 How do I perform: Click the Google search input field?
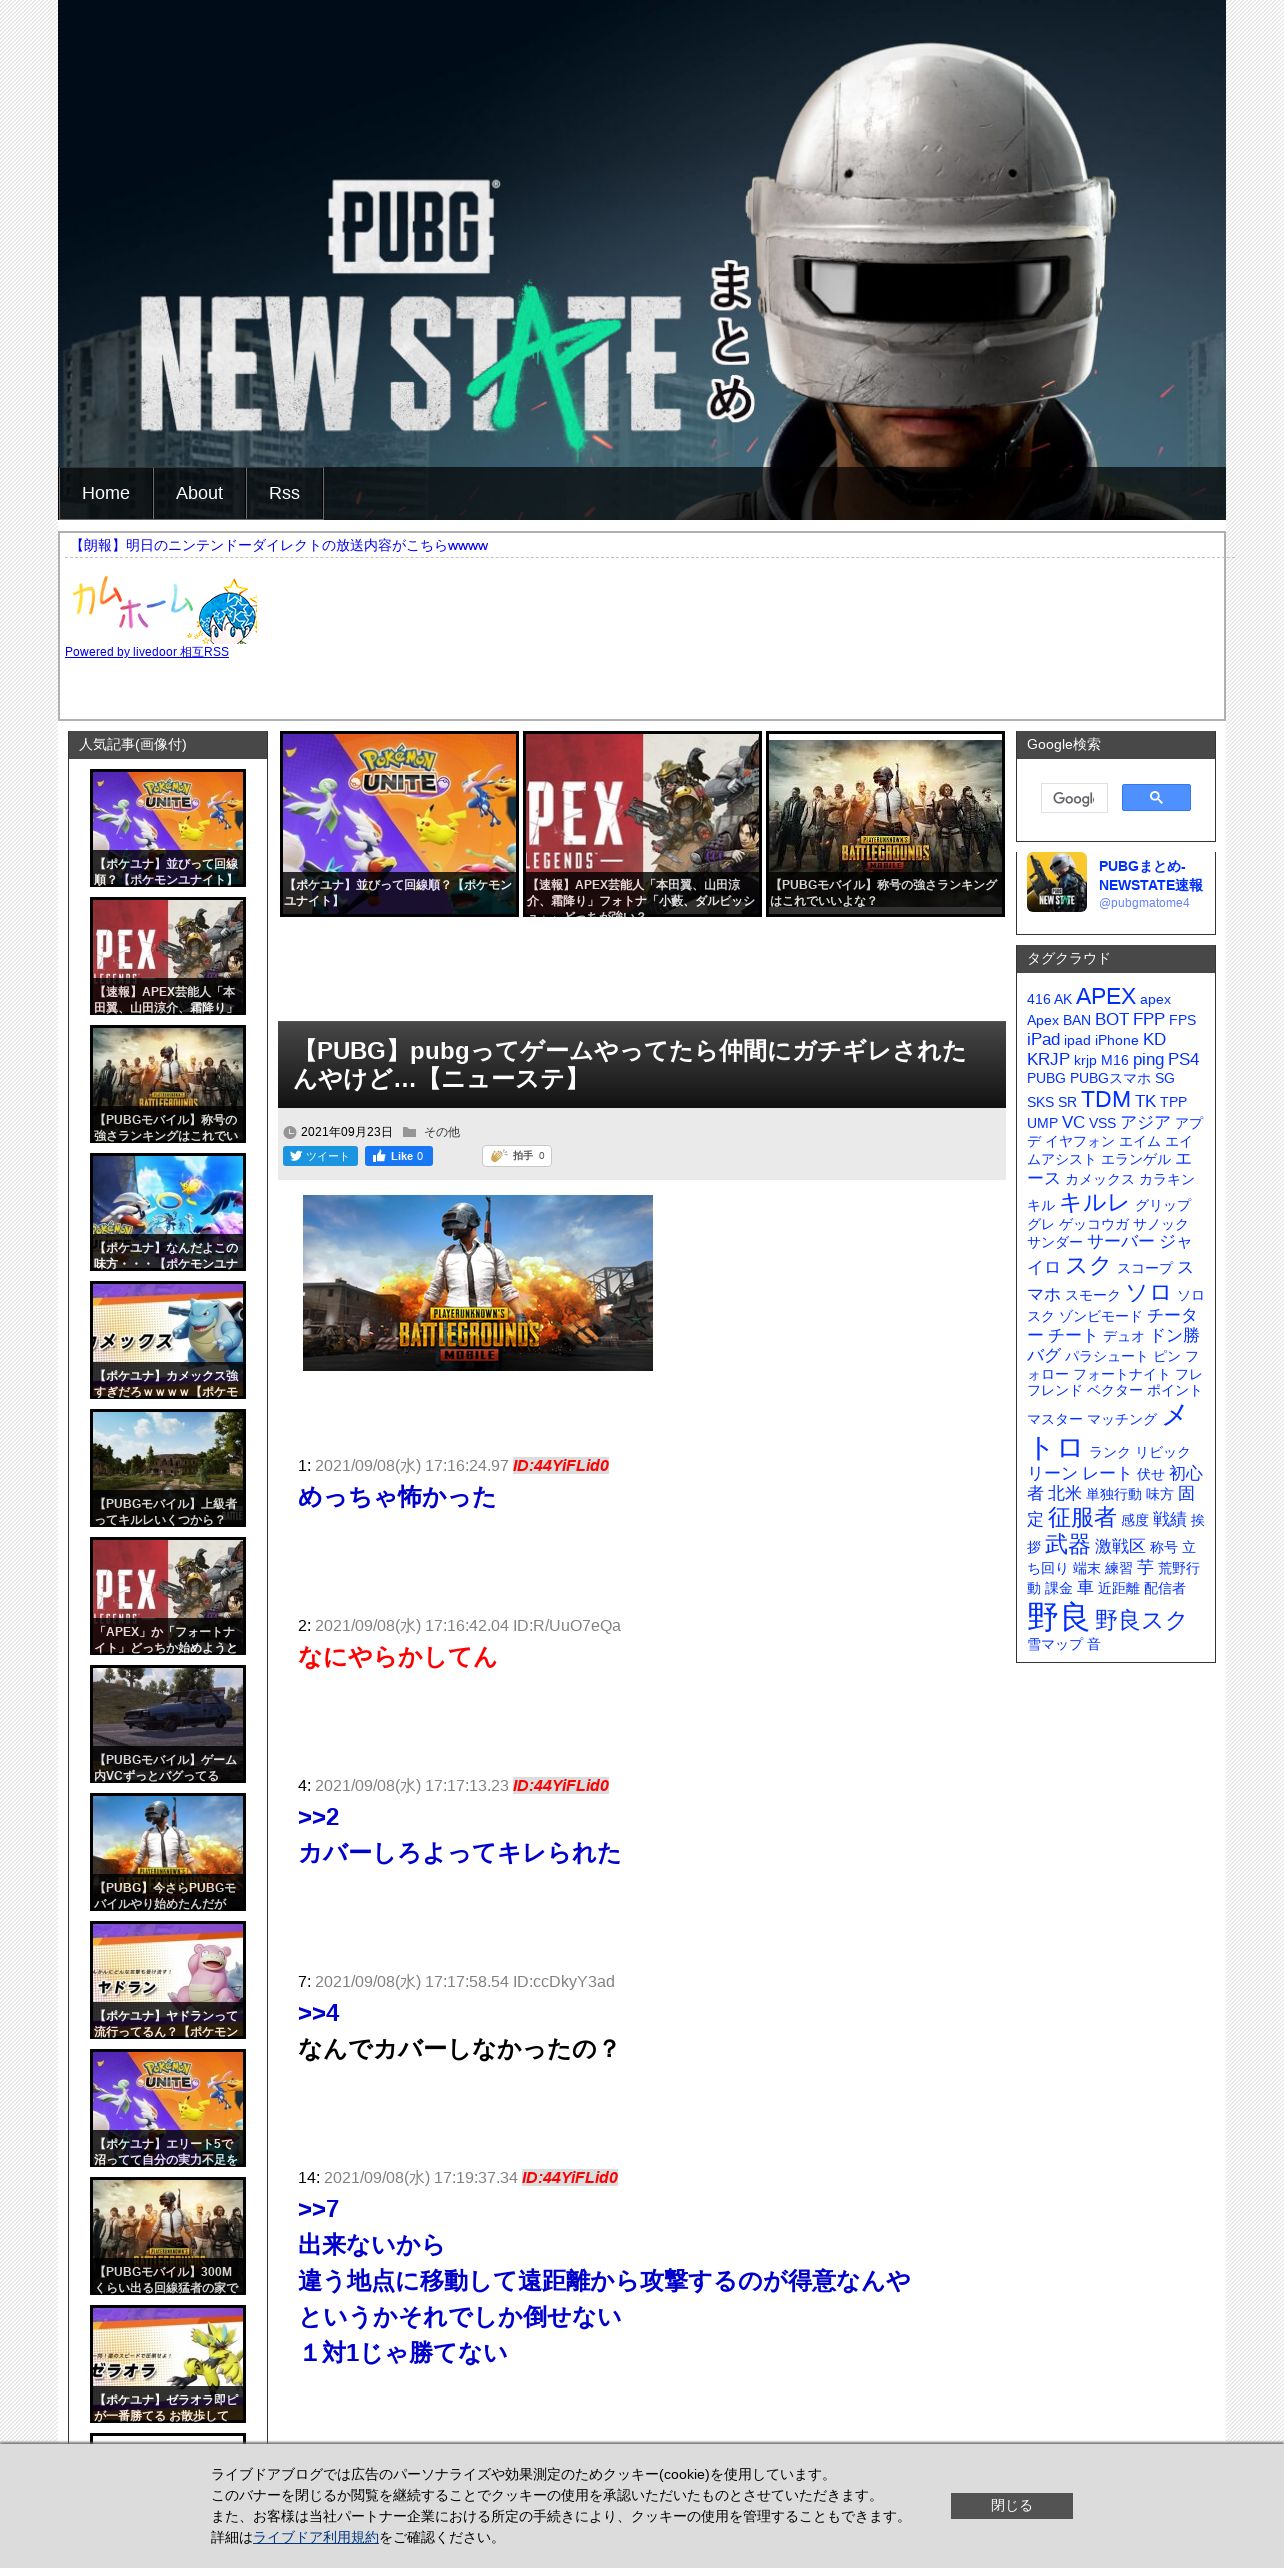[1074, 798]
